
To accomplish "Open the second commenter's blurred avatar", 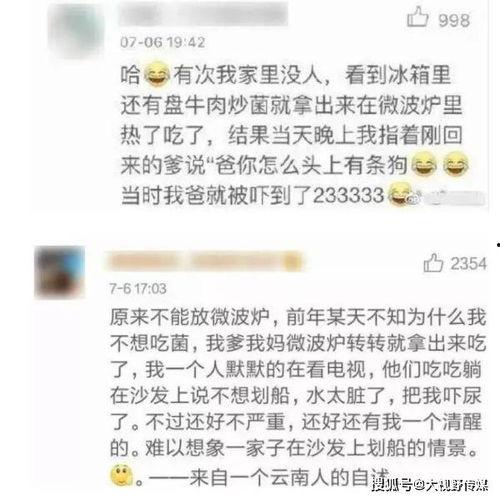I will tap(60, 272).
